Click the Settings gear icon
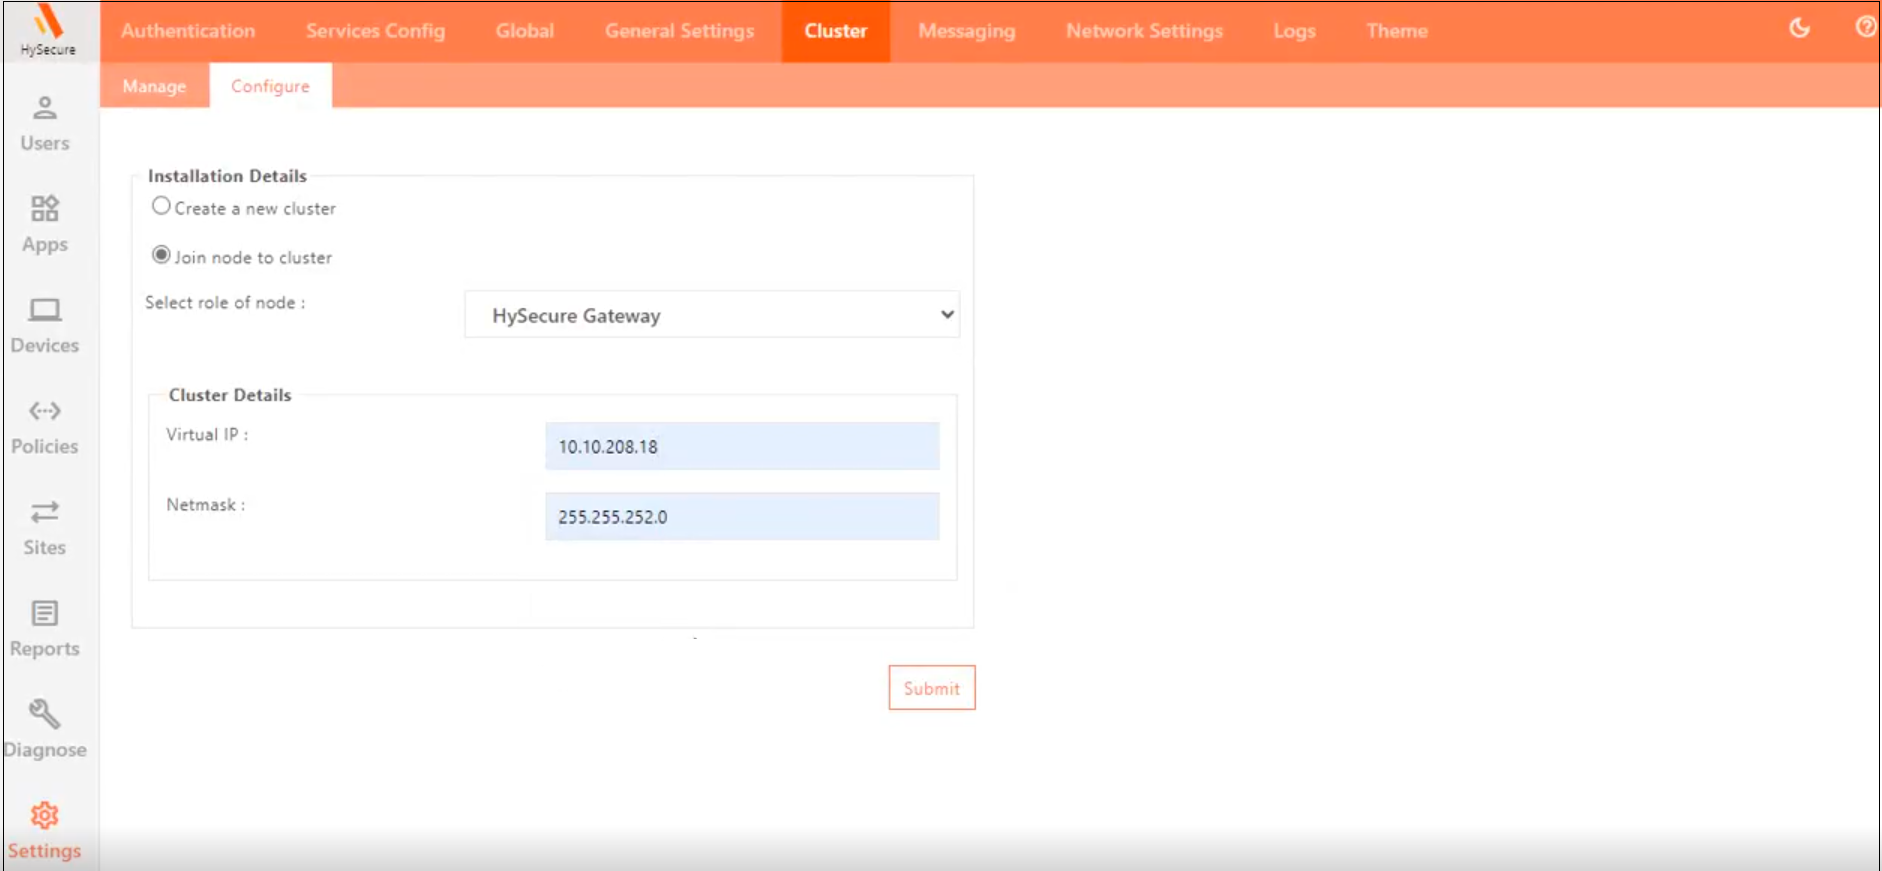 [45, 815]
